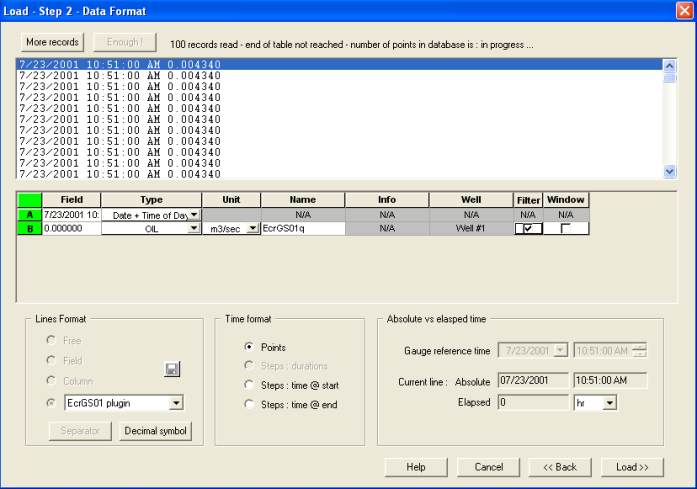Select row A header in the table
Viewport: 697px width, 489px height.
pos(29,214)
